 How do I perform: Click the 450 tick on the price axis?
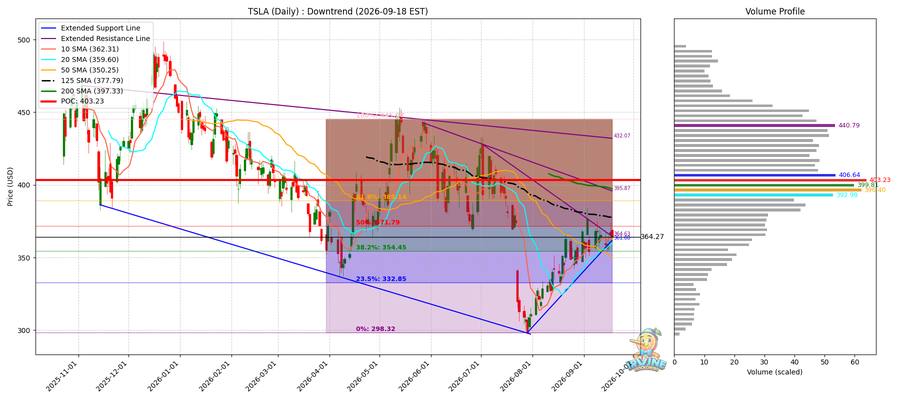(25, 112)
